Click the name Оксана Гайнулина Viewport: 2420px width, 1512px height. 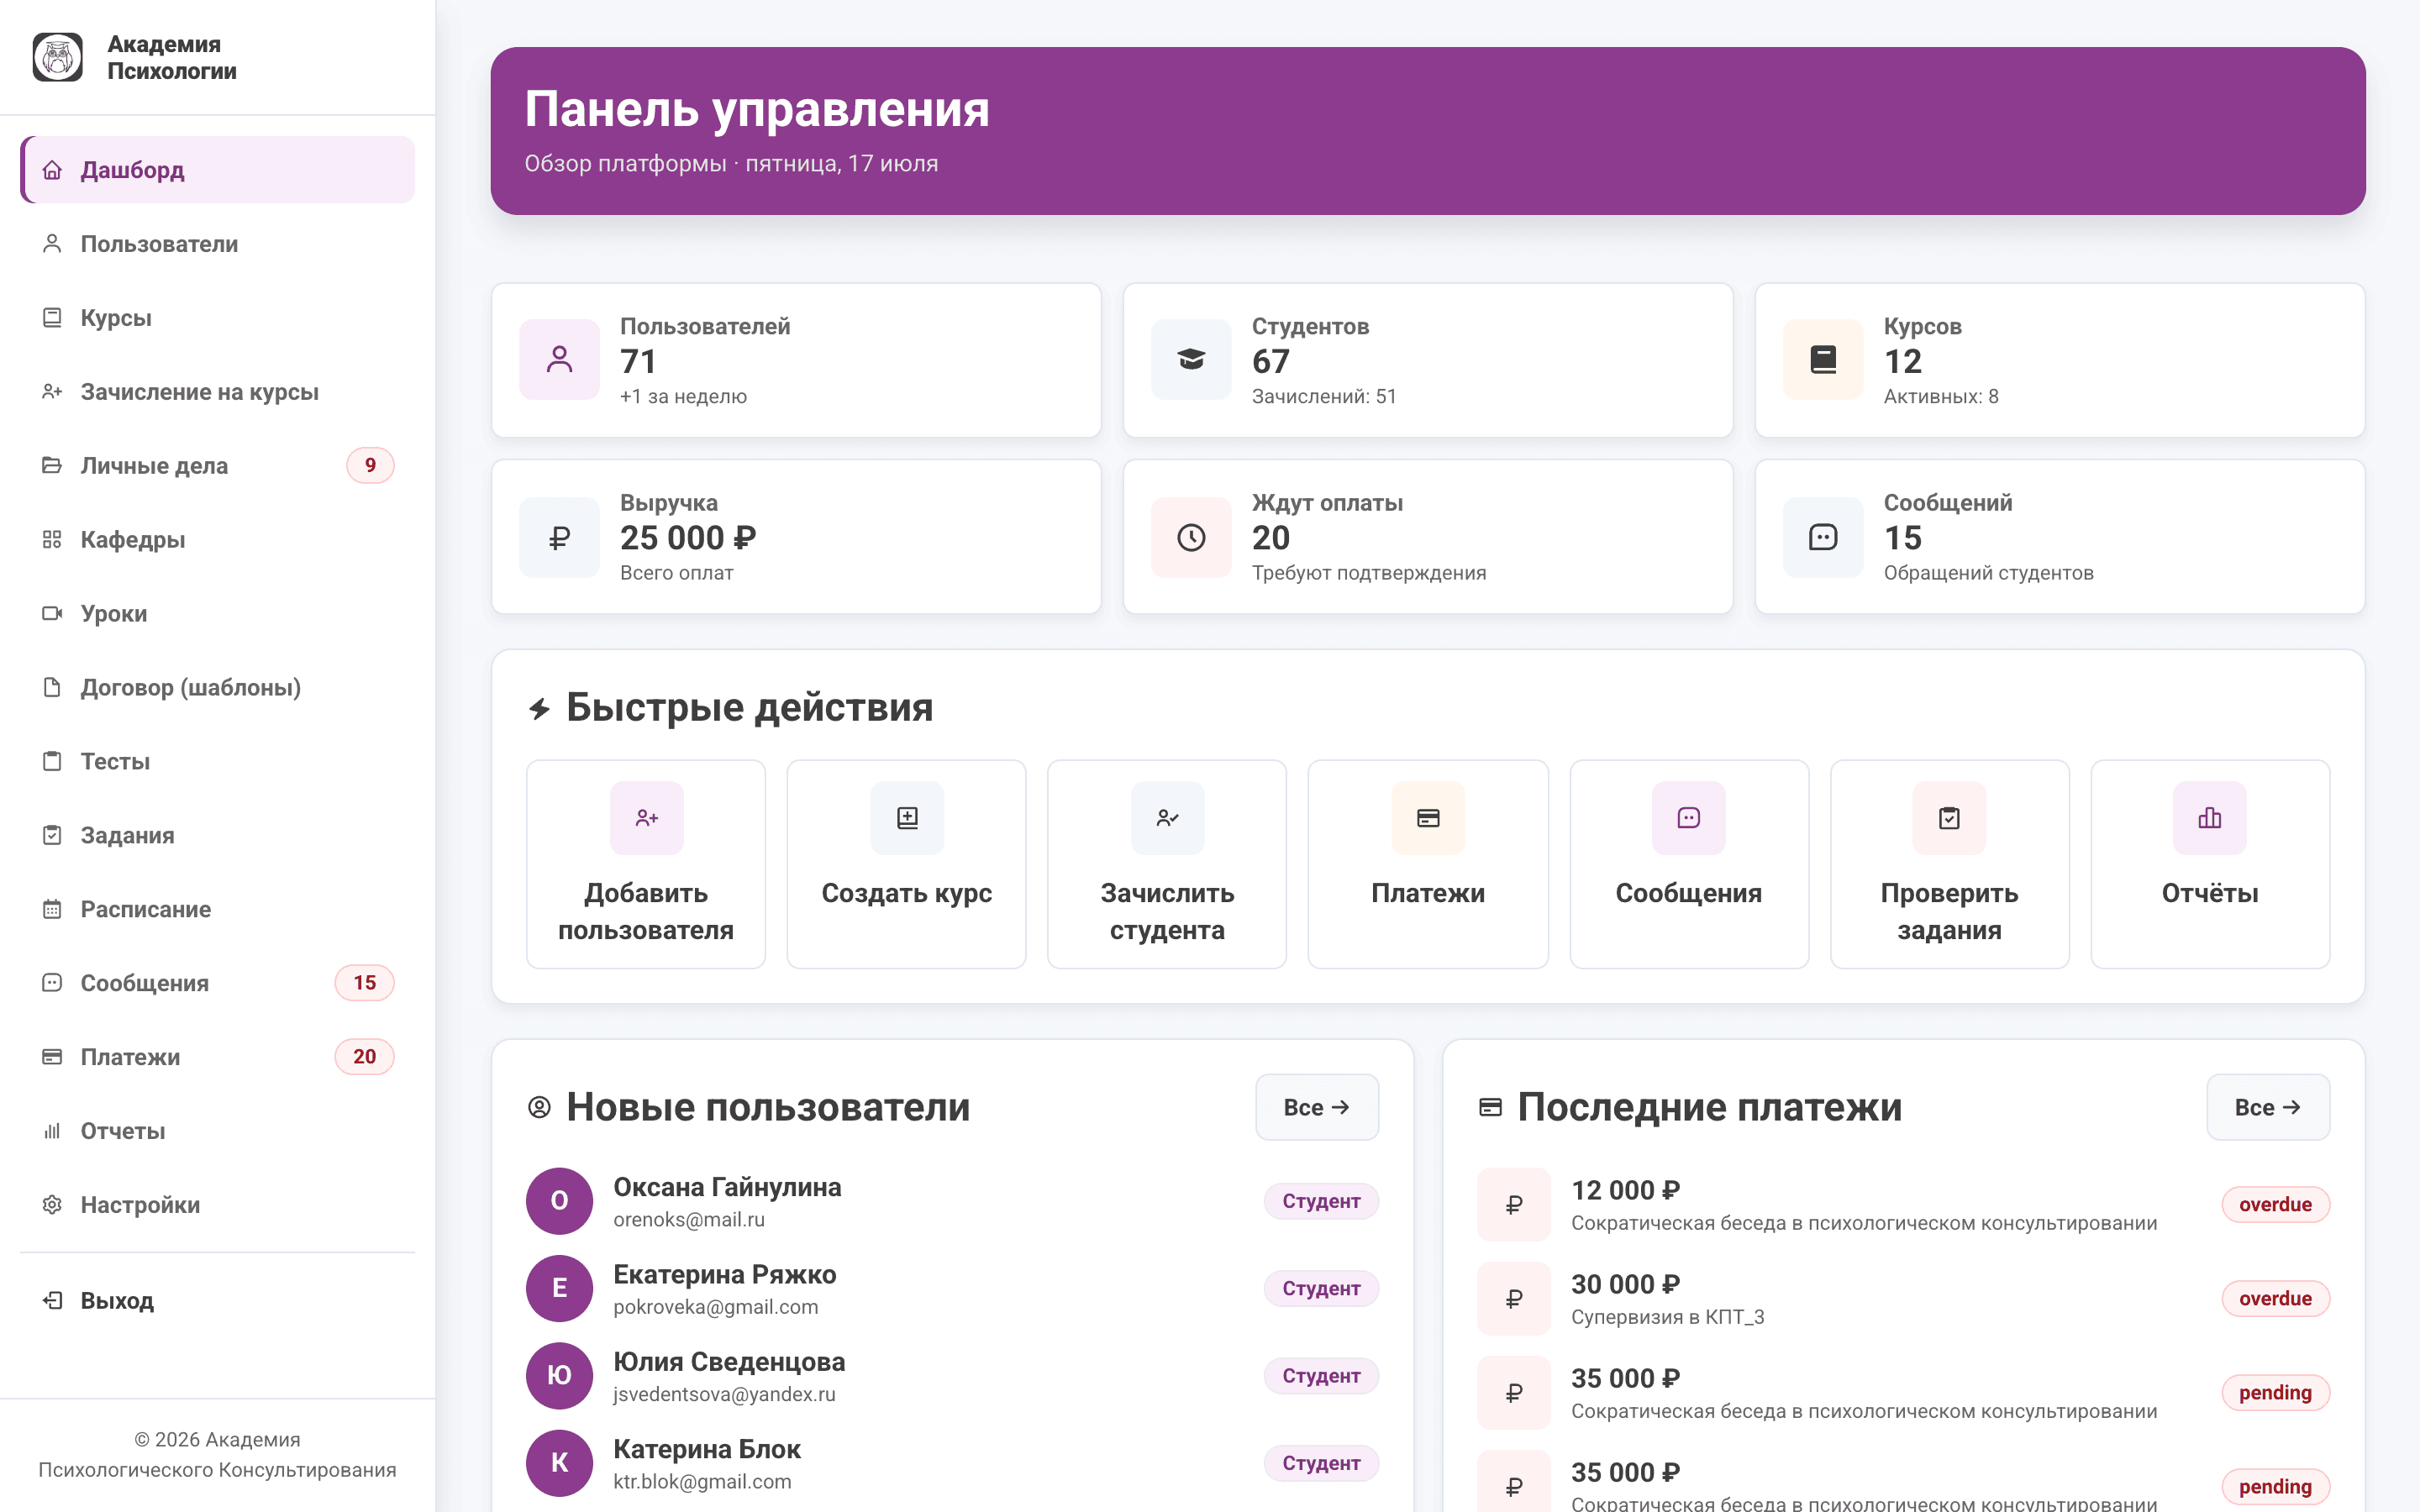[727, 1187]
